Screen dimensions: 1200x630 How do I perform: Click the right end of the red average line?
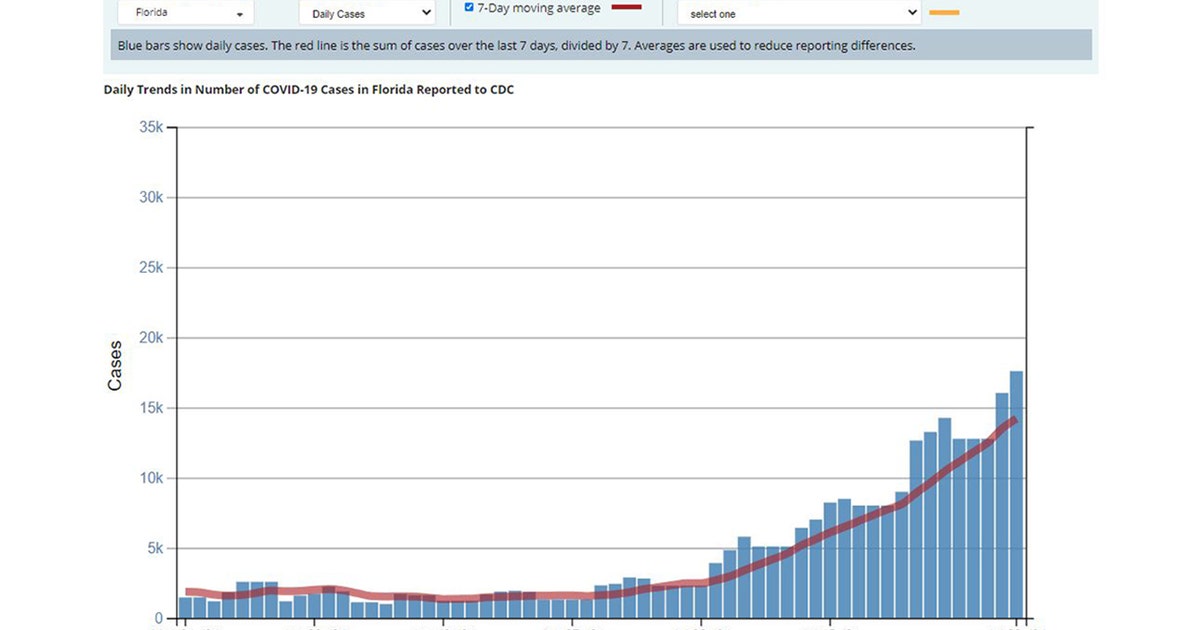click(x=1014, y=420)
